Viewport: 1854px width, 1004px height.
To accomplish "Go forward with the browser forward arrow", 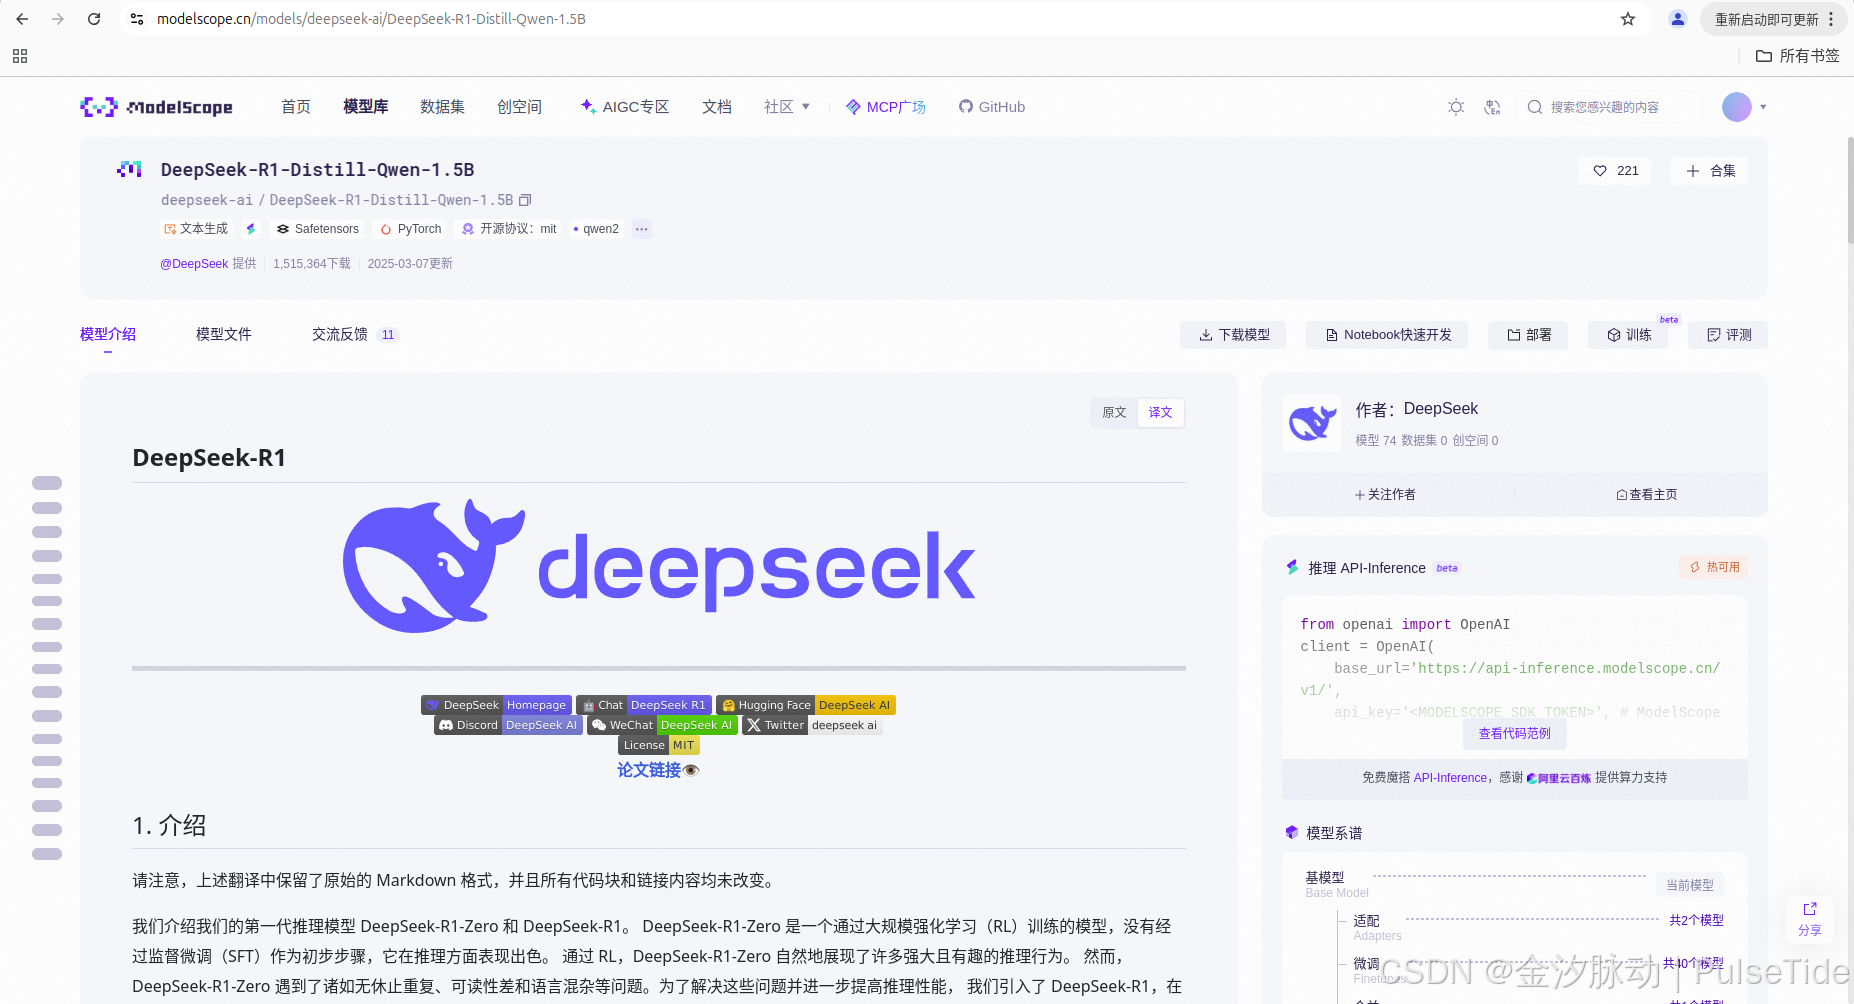I will tap(58, 19).
